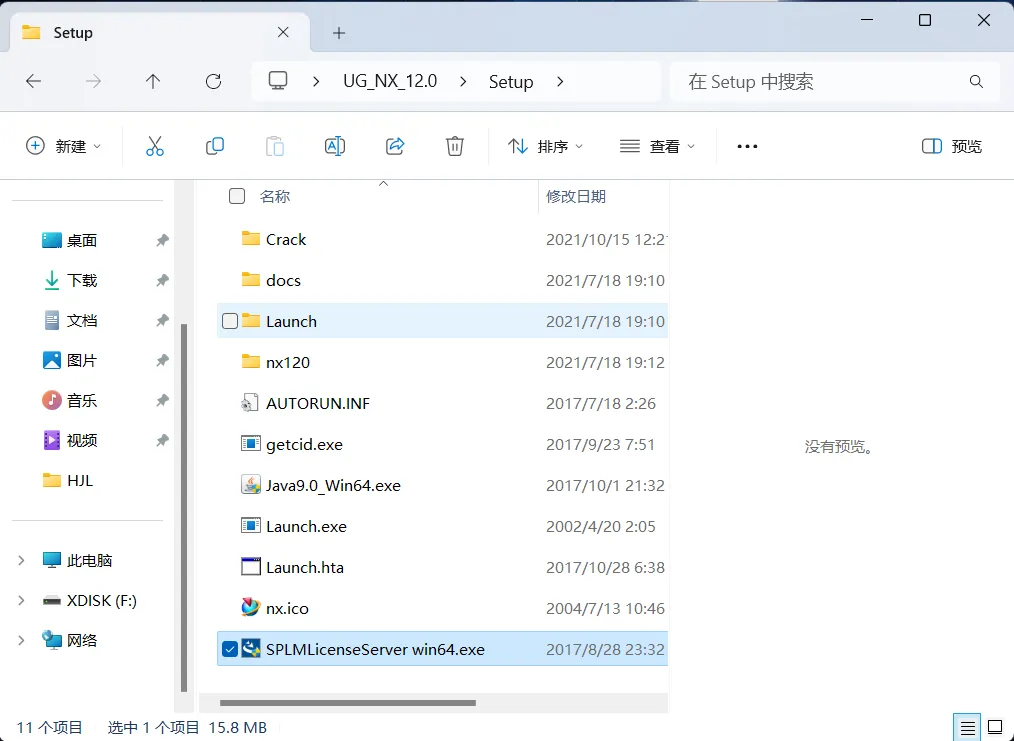Open the View dropdown menu
The image size is (1014, 741).
coord(657,146)
